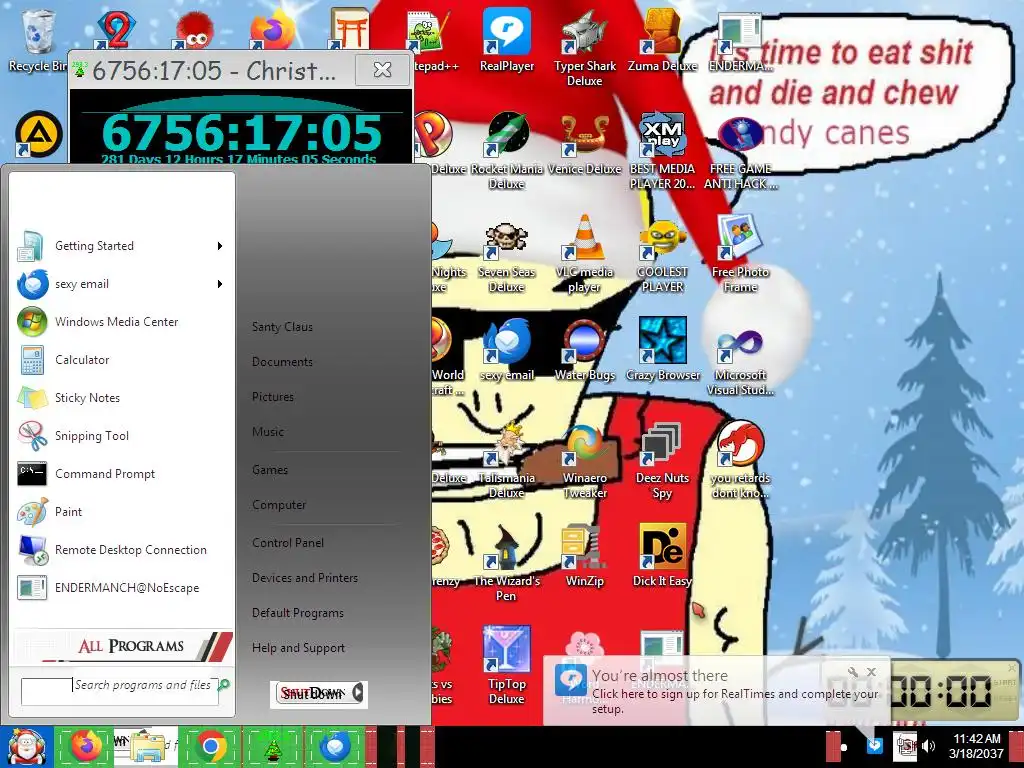The image size is (1024, 768).
Task: Open COOLEST PLAYER desktop shortcut
Action: pyautogui.click(x=662, y=255)
